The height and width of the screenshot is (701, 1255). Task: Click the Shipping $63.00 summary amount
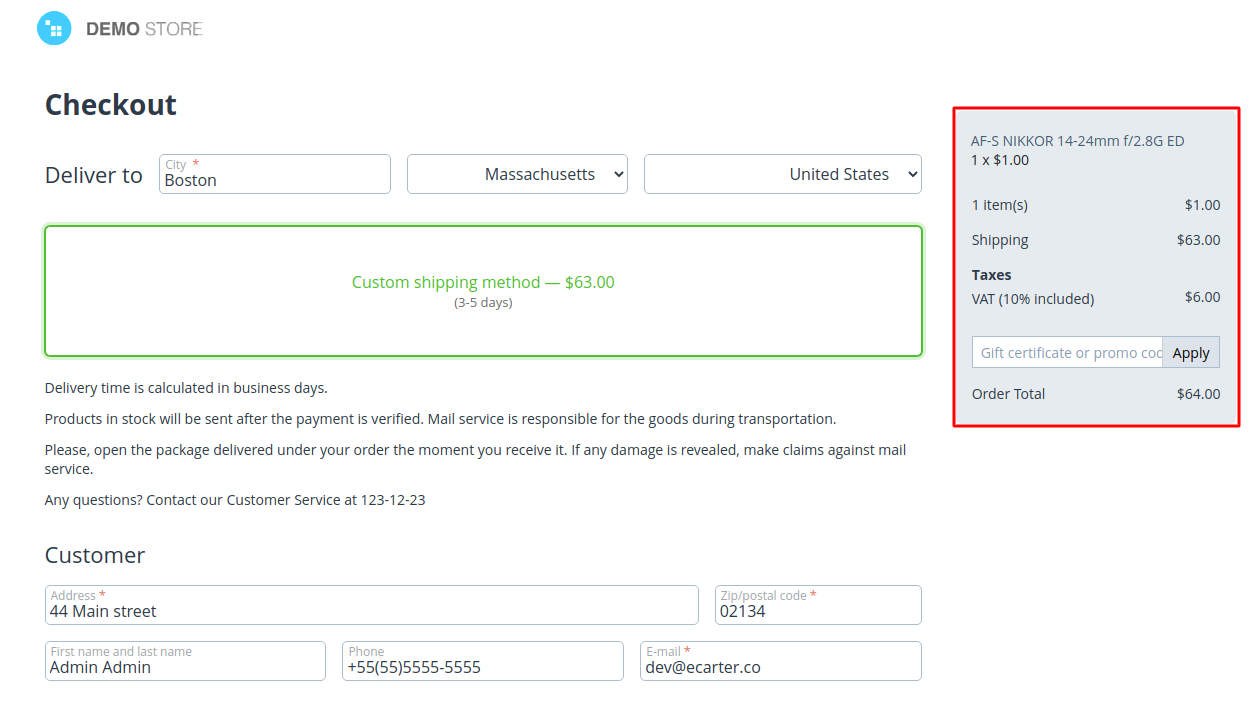click(1198, 240)
